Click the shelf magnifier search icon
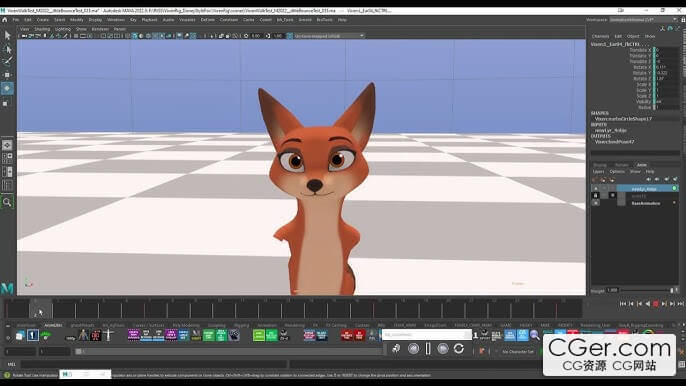The height and width of the screenshot is (386, 686). [535, 336]
